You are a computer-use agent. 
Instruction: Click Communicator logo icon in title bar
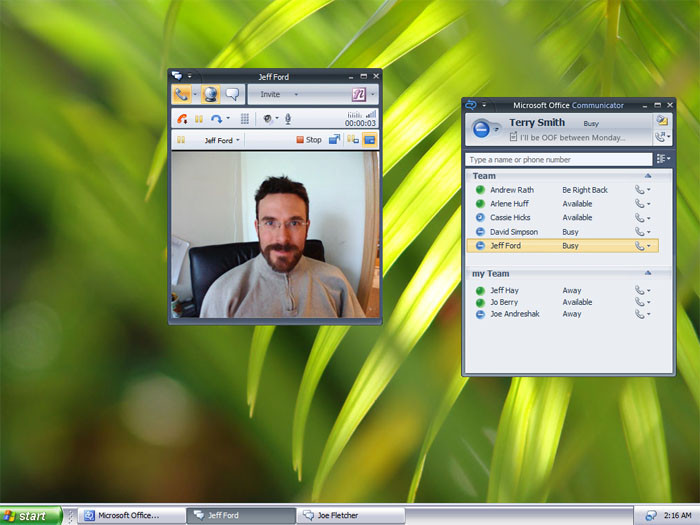(x=471, y=105)
